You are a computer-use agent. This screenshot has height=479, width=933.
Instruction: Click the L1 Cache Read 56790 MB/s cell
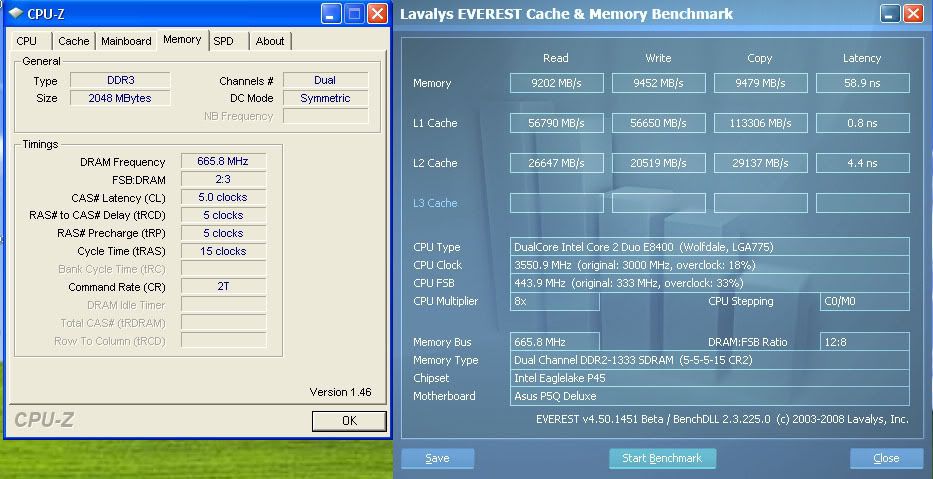pos(556,123)
